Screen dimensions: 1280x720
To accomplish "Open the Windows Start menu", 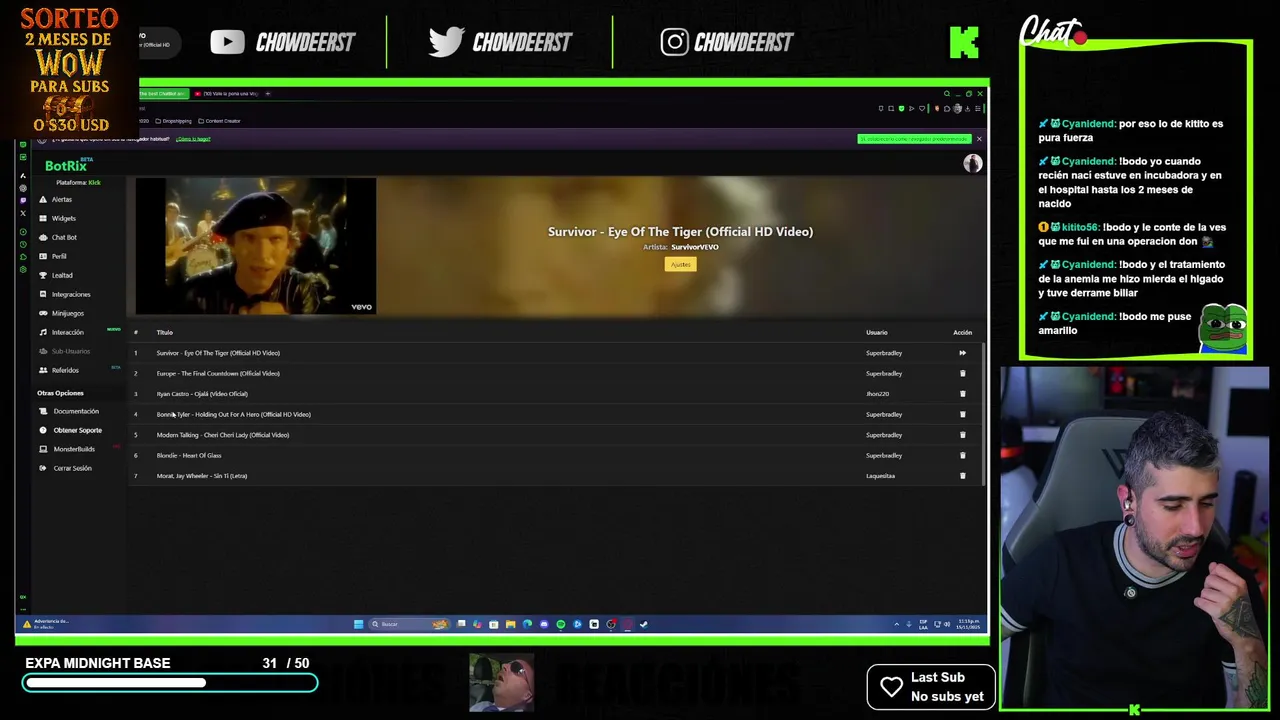I will pos(358,624).
